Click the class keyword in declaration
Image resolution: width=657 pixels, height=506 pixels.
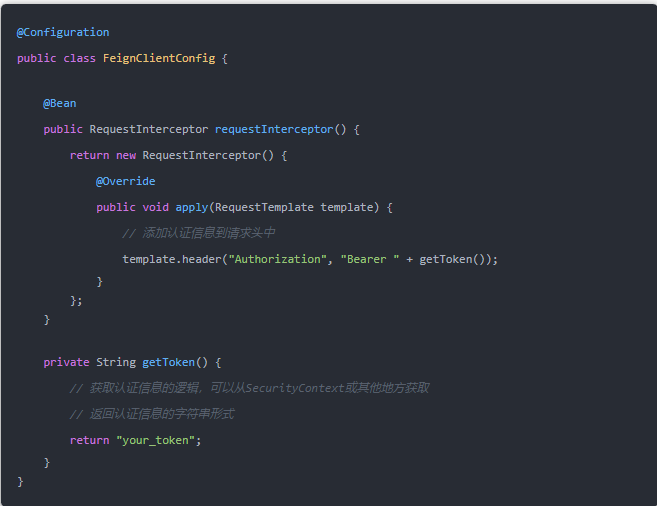79,58
